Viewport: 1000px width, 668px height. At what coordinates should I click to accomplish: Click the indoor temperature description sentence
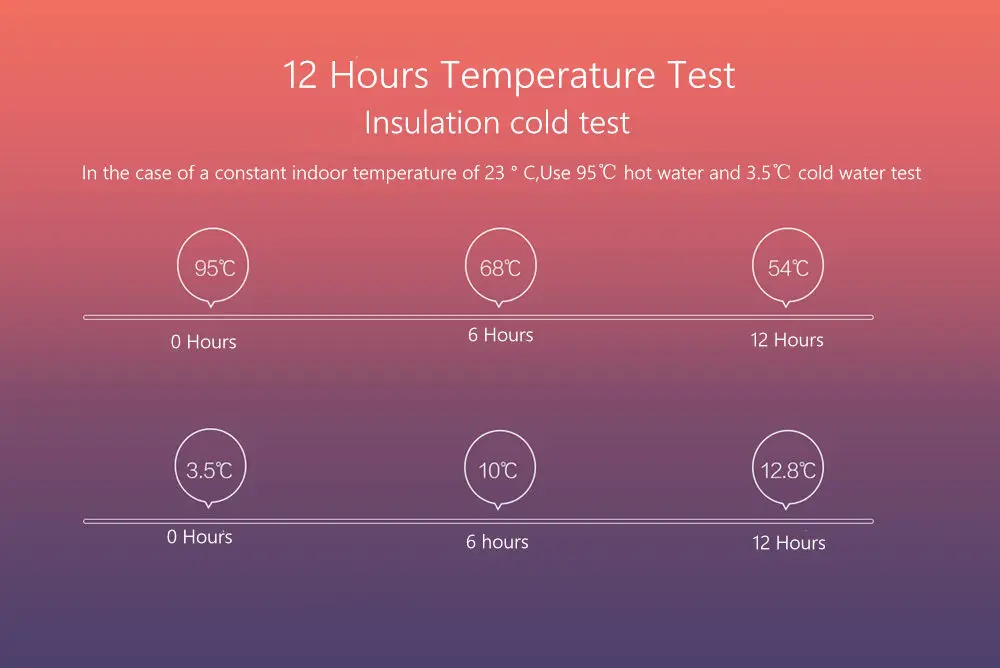coord(501,173)
